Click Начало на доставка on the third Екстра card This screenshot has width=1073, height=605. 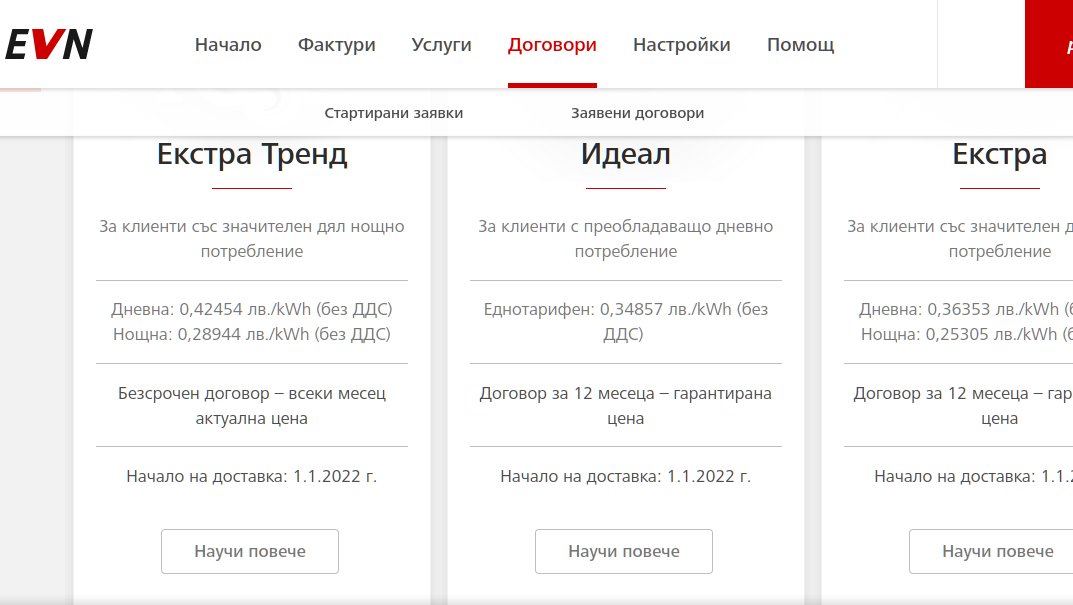pyautogui.click(x=973, y=476)
